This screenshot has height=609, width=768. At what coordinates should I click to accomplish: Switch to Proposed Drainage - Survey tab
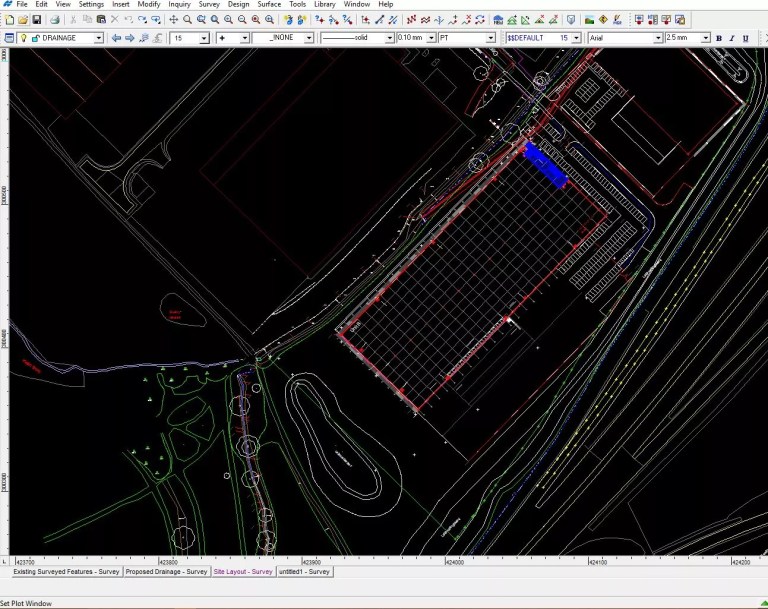[167, 572]
